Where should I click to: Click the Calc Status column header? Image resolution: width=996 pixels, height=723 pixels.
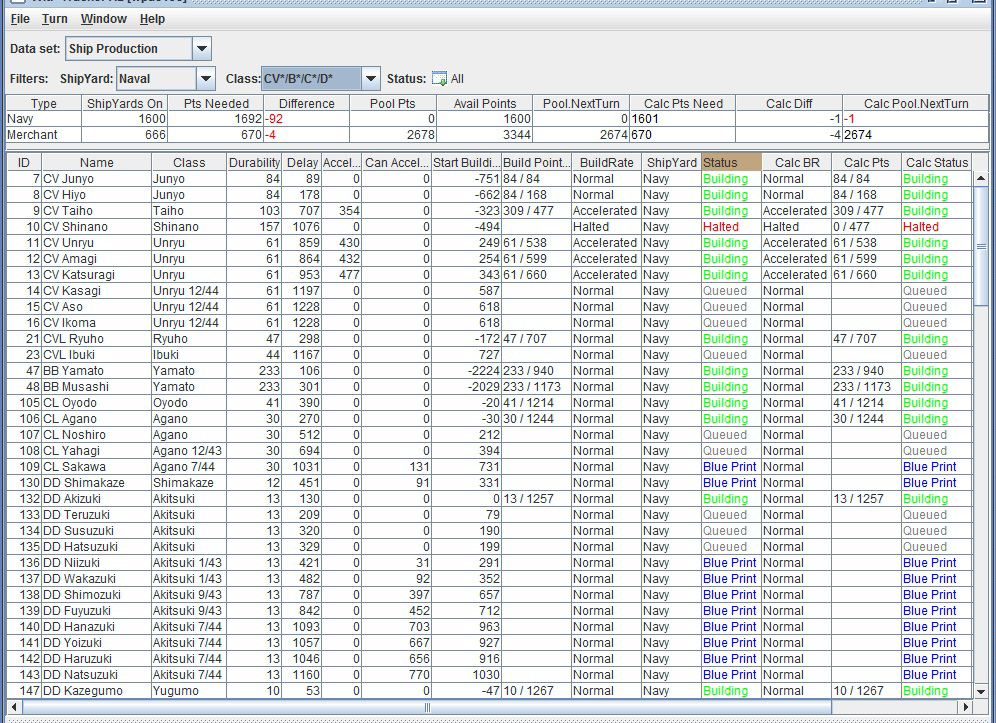[937, 163]
